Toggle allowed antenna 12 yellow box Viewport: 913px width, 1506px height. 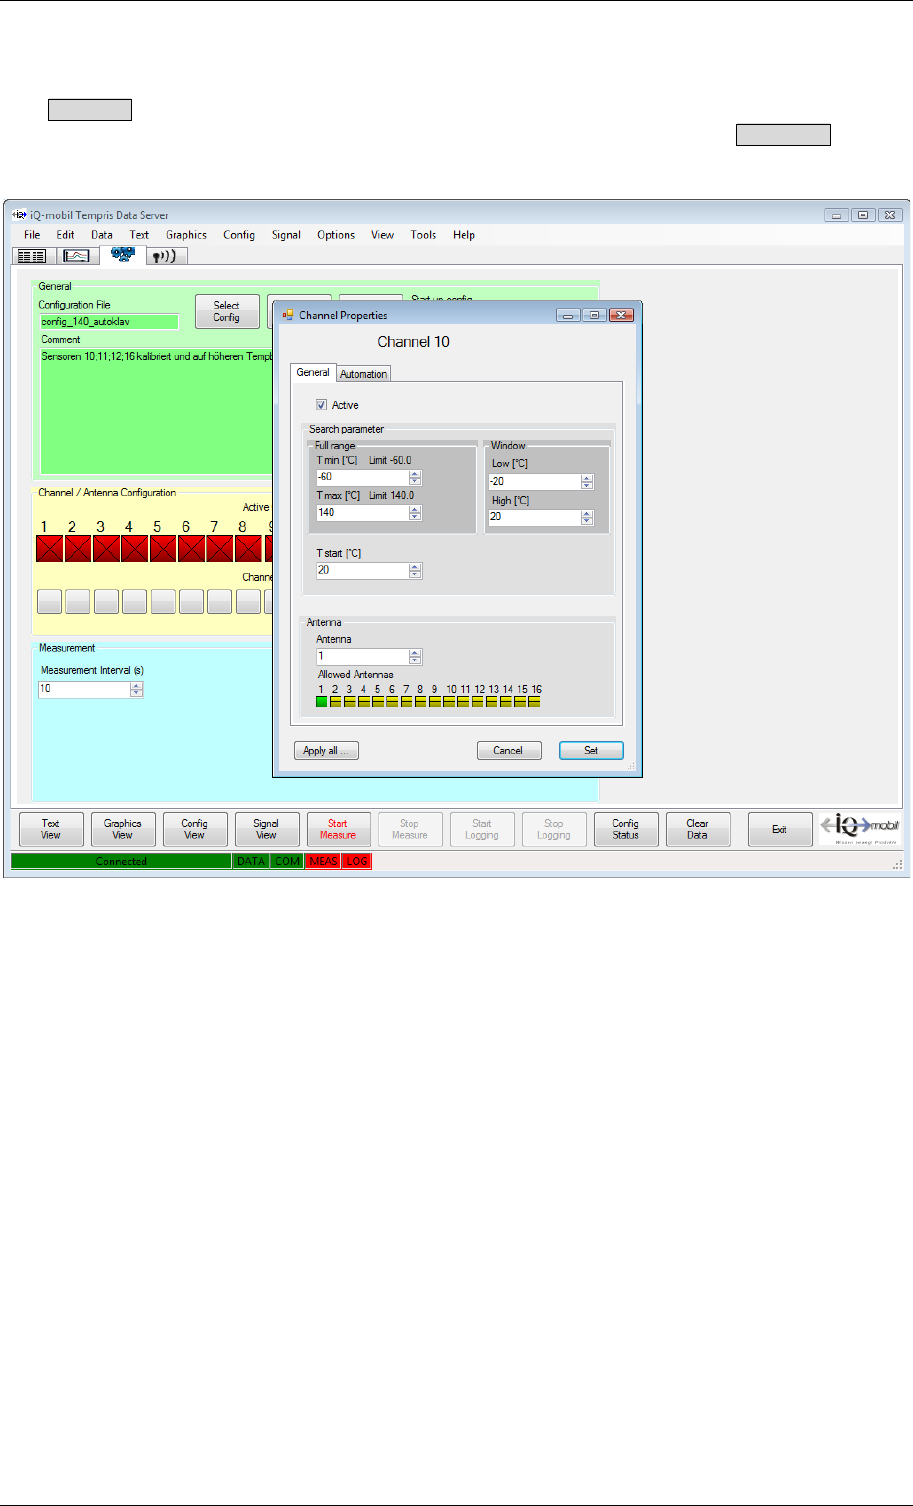478,702
